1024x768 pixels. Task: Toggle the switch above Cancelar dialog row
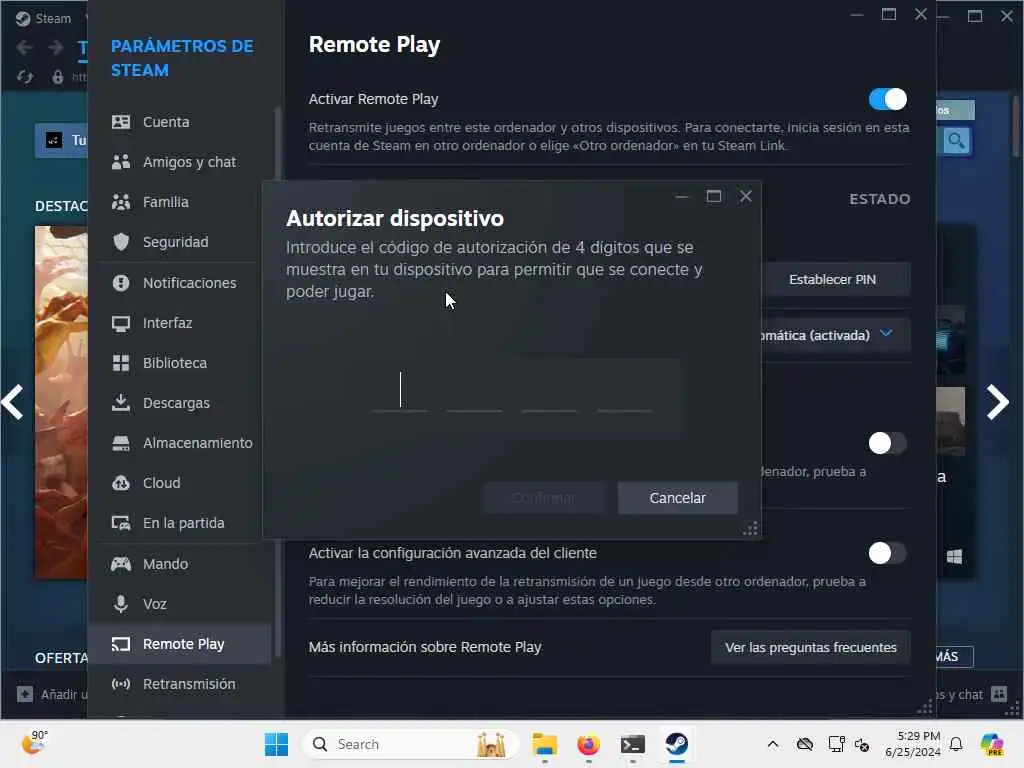(x=888, y=443)
